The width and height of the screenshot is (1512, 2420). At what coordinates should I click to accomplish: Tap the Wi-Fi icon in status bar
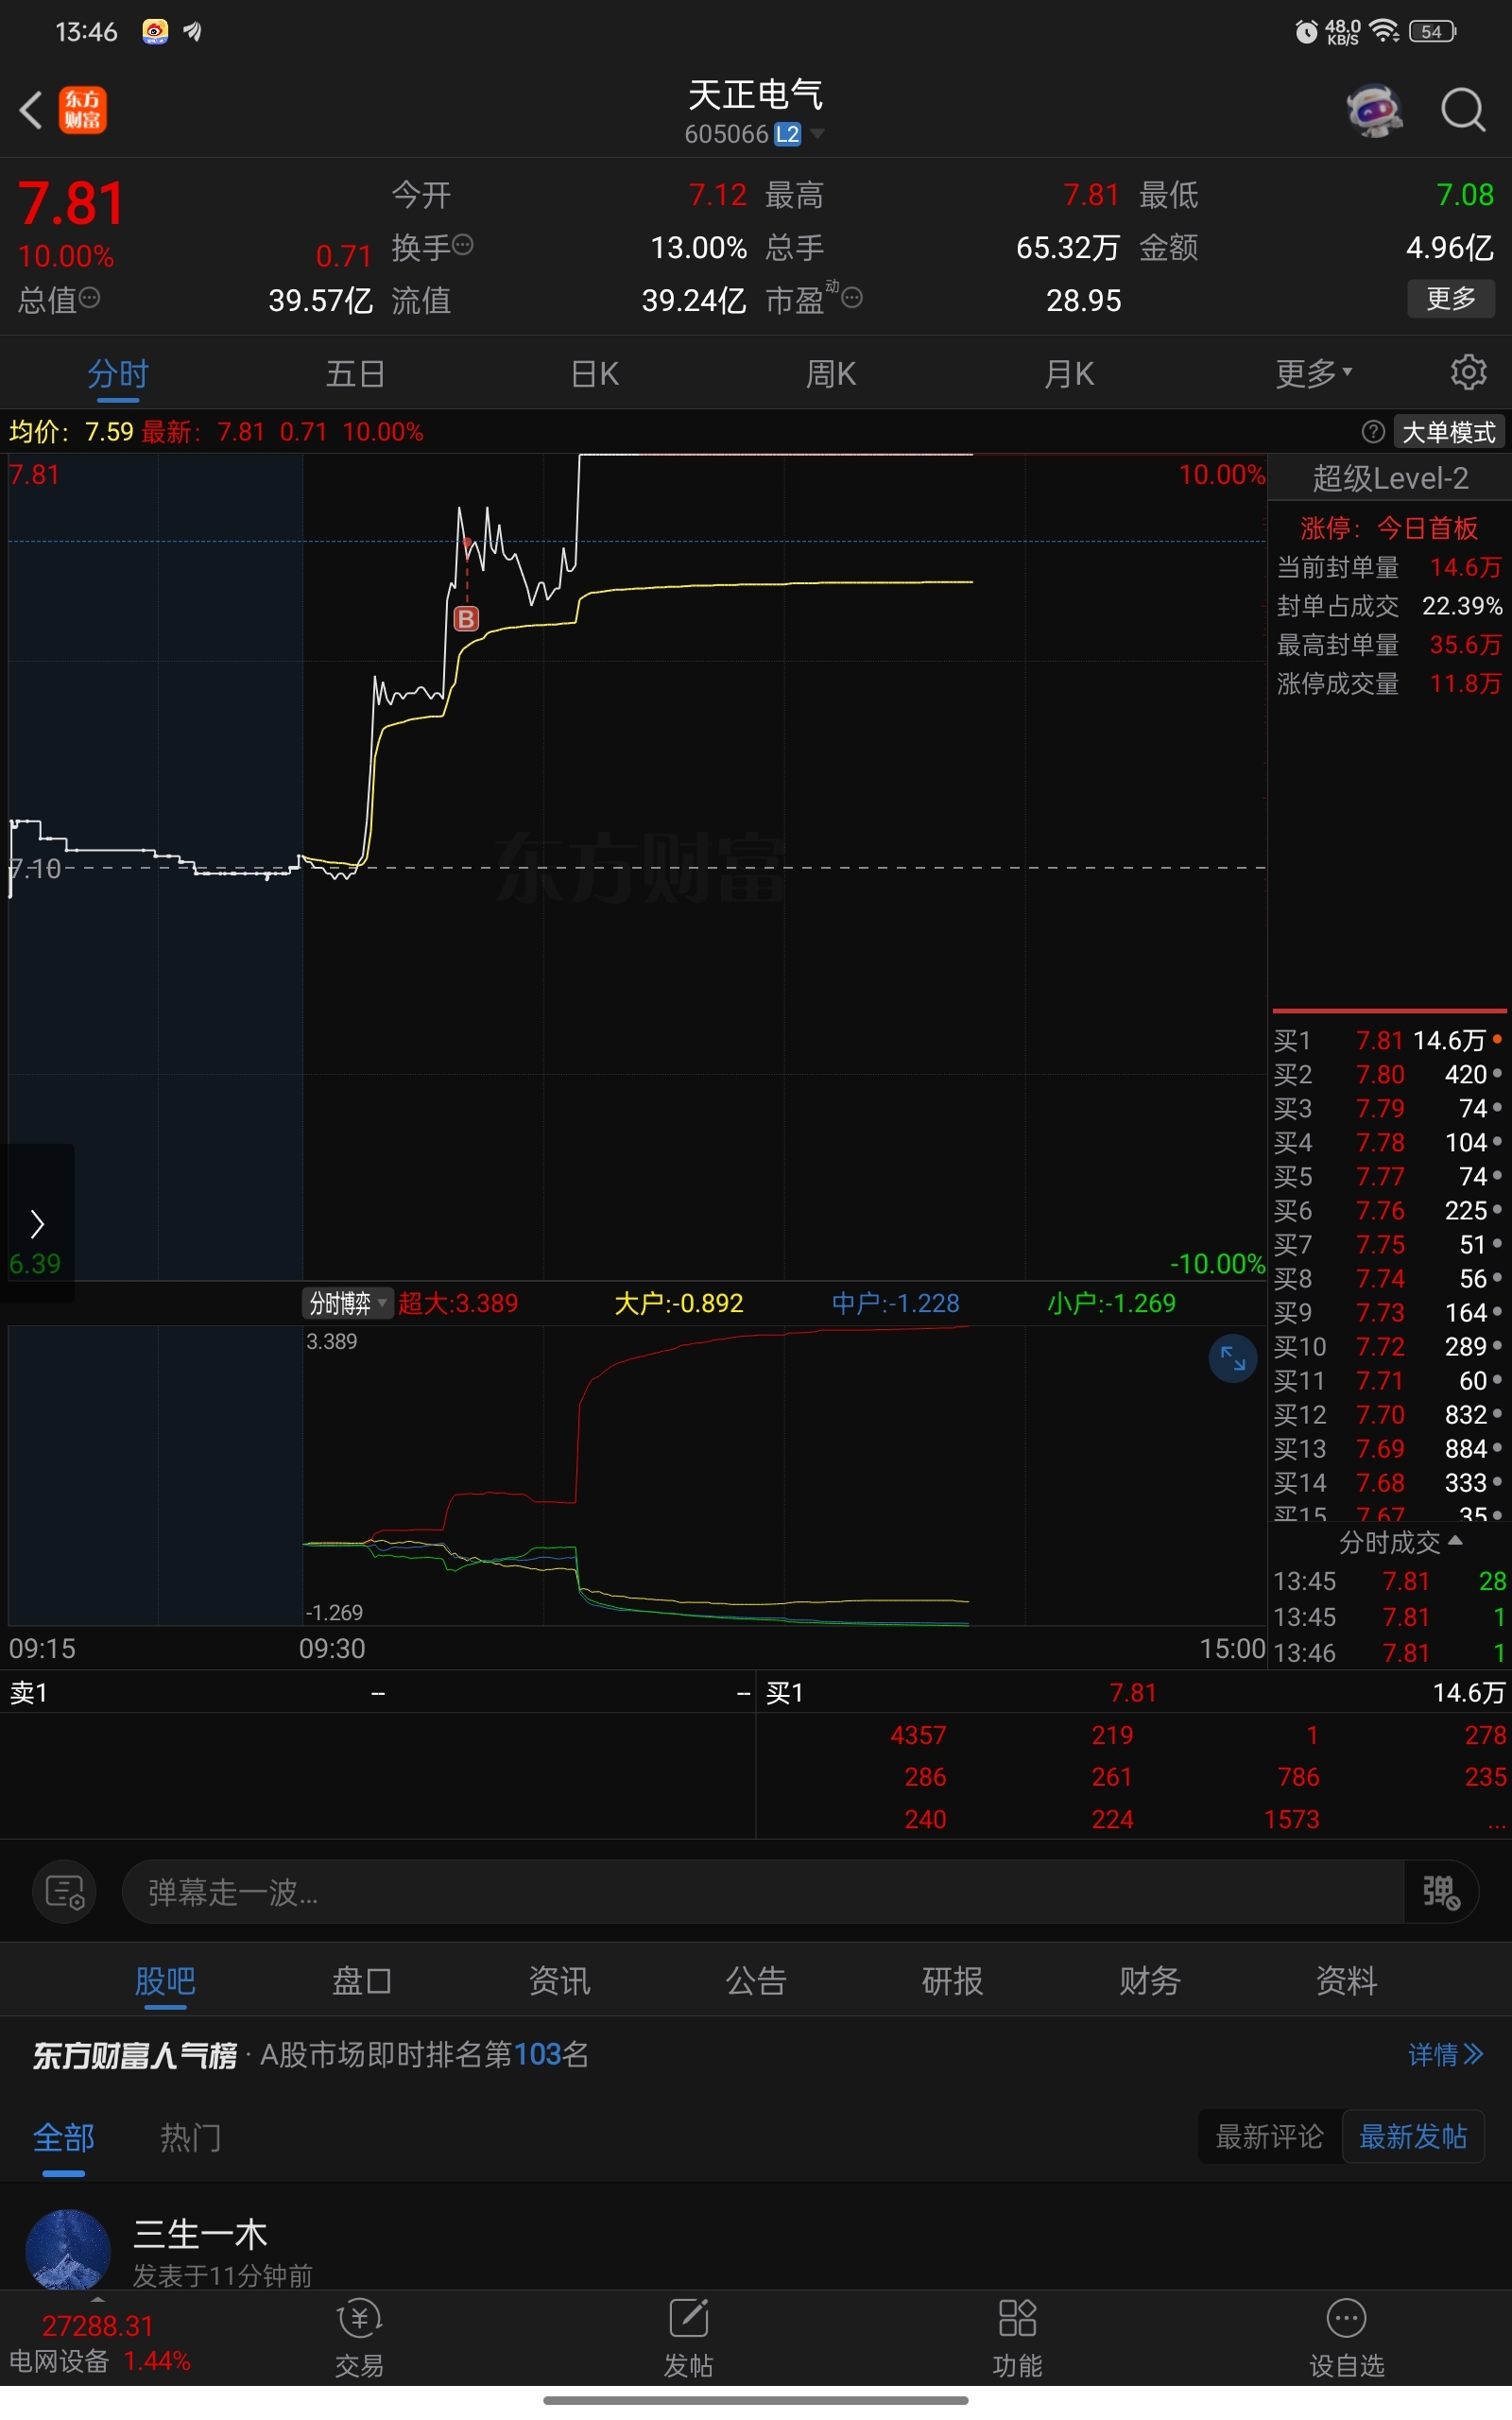coord(1384,31)
